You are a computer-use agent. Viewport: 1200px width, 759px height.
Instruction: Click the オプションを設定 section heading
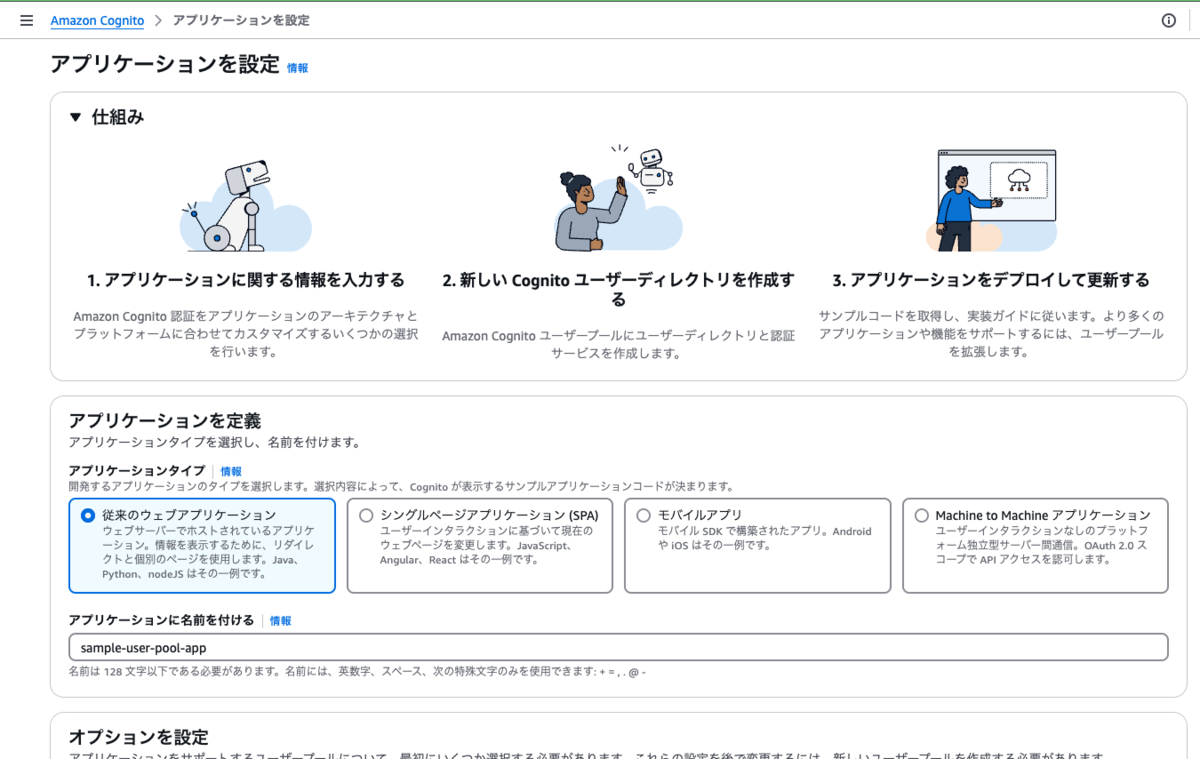click(x=139, y=737)
